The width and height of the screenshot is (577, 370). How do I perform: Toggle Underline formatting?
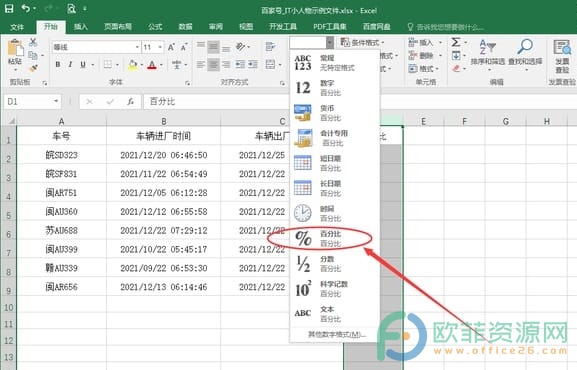click(x=83, y=64)
